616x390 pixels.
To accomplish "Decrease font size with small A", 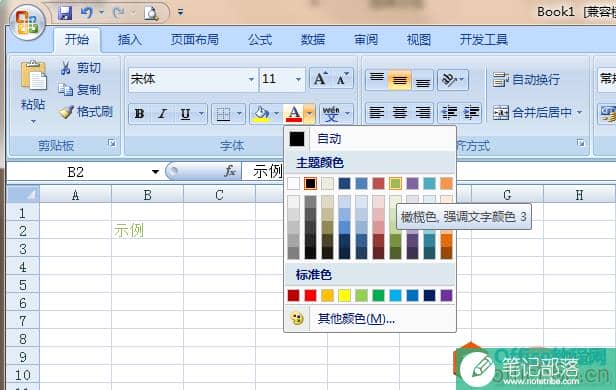I will 342,79.
